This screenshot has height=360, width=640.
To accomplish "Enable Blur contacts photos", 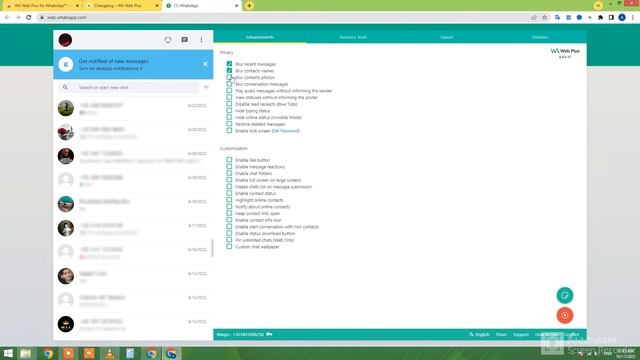I will (x=229, y=77).
